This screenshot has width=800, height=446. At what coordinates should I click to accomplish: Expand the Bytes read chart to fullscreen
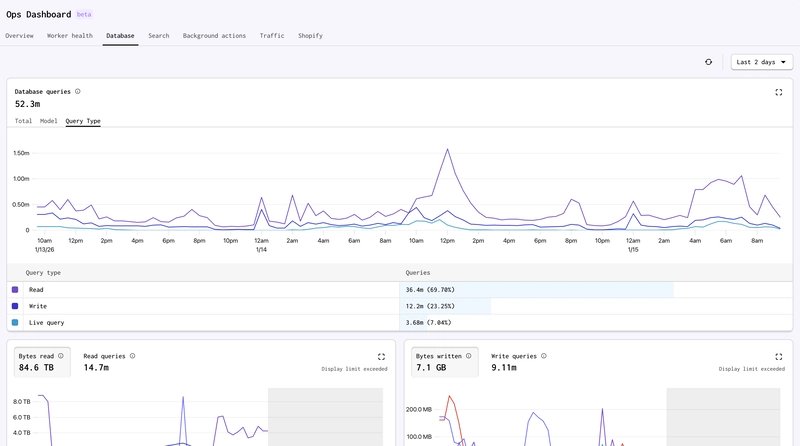point(381,356)
